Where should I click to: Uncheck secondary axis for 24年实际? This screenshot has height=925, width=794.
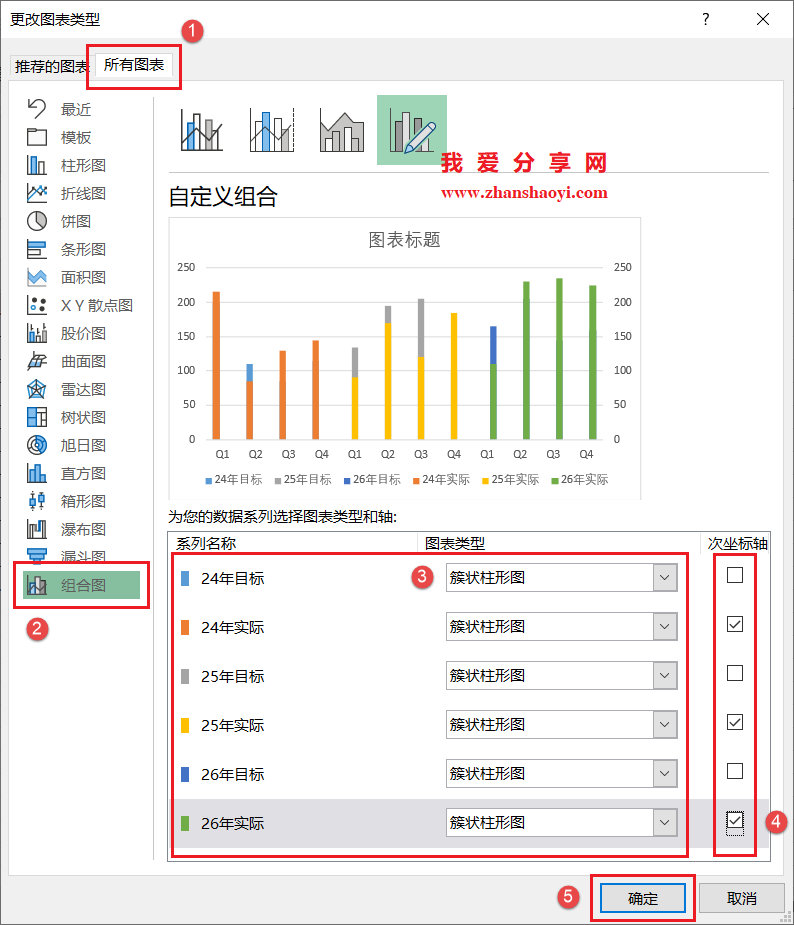point(734,624)
